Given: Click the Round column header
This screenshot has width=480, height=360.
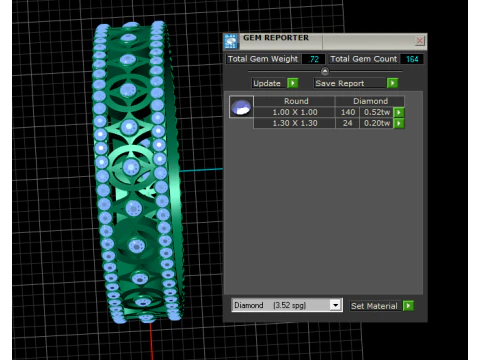Looking at the screenshot, I should tap(294, 101).
